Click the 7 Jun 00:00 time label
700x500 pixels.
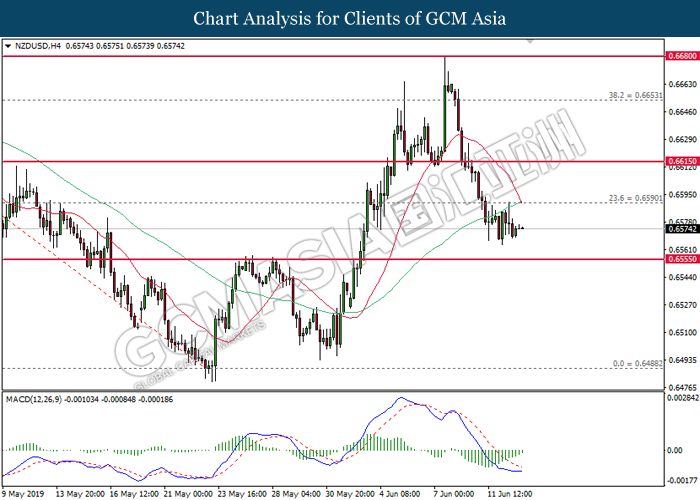[454, 494]
